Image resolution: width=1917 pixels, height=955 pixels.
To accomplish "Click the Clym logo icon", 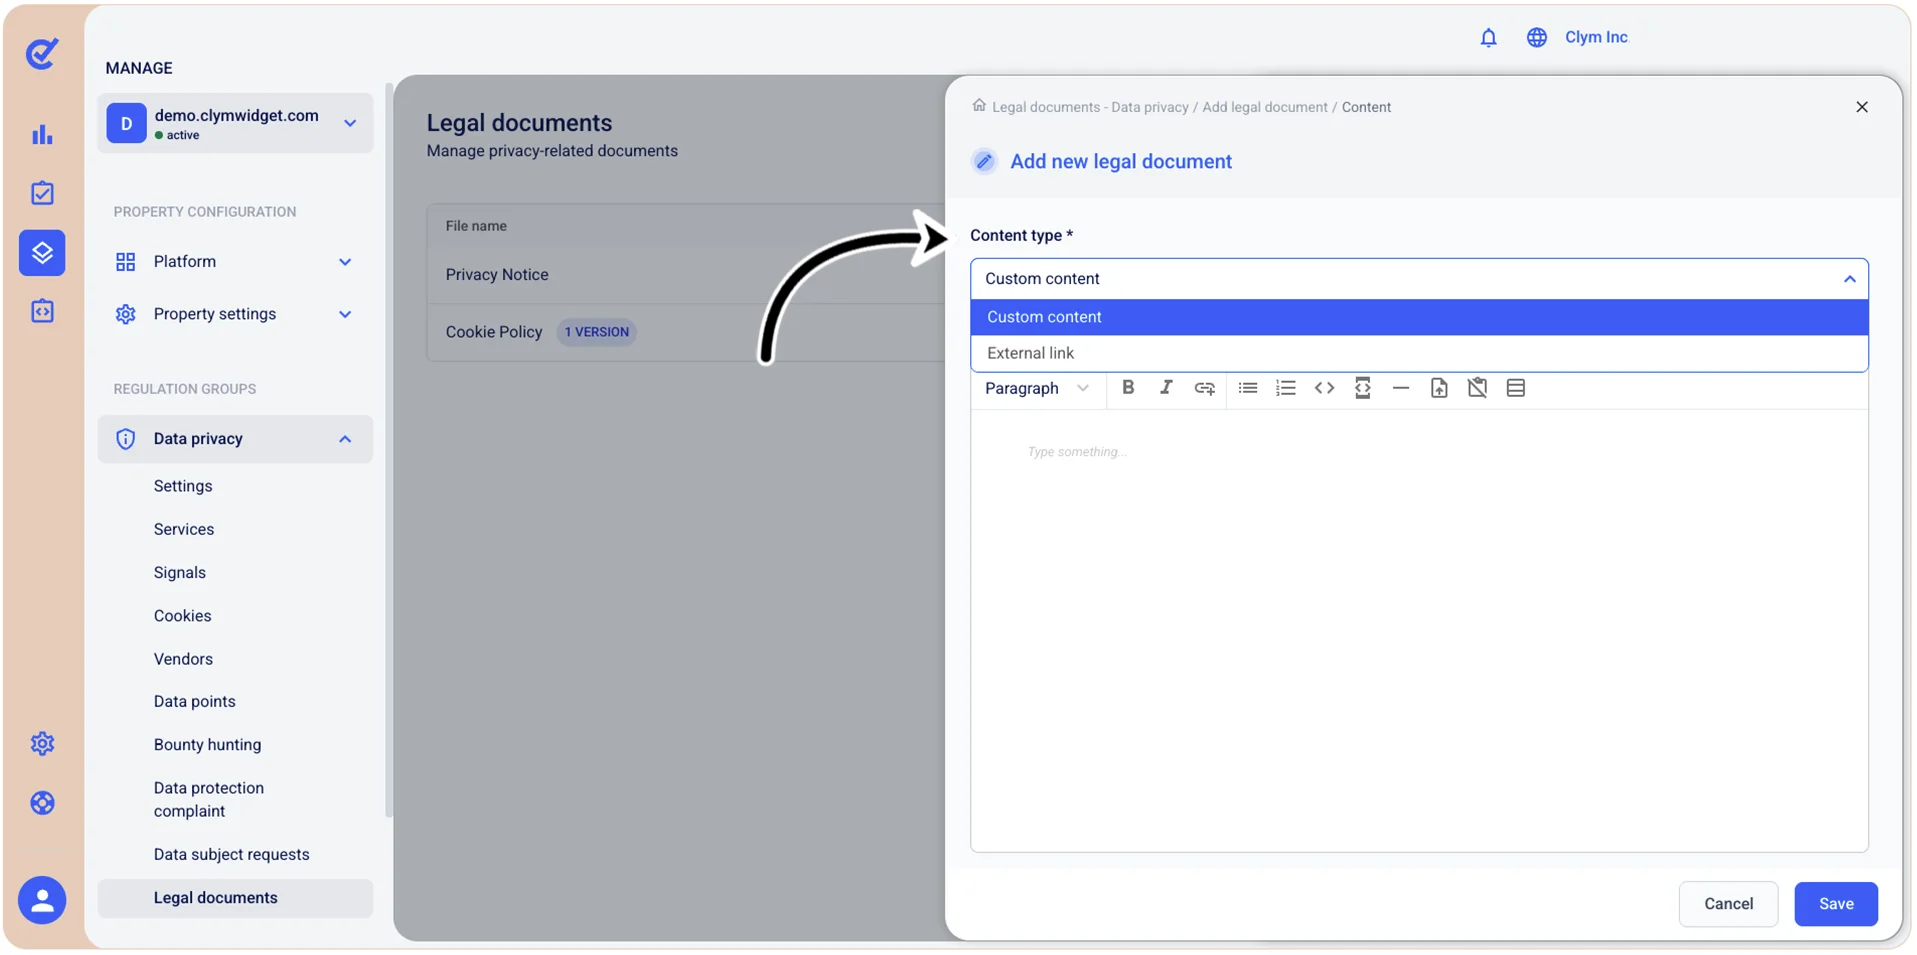I will pos(42,53).
